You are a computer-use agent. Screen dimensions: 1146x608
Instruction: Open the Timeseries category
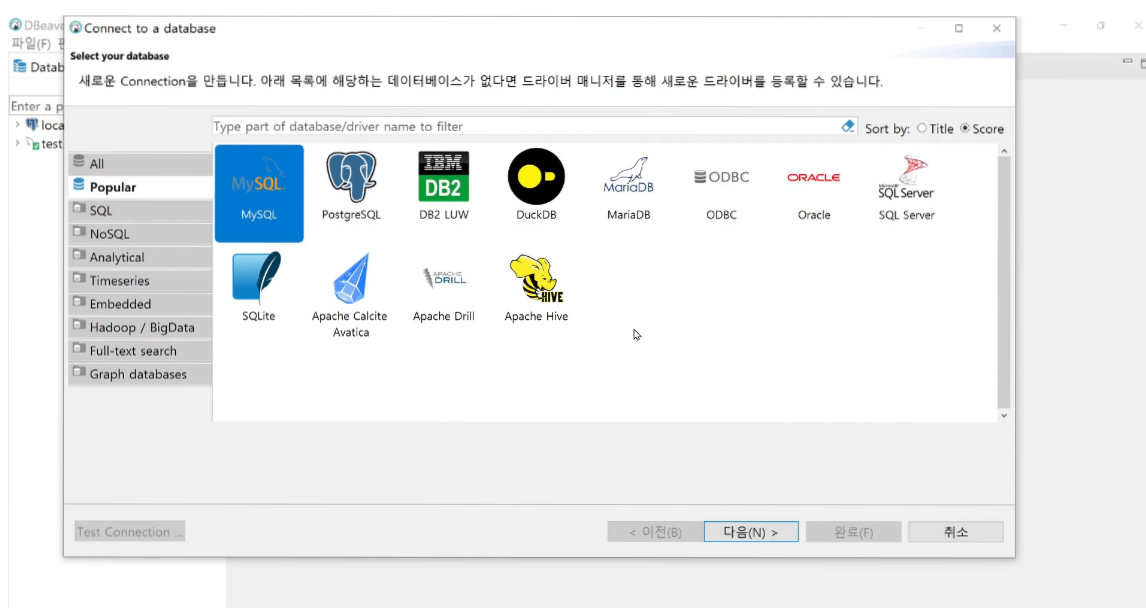point(140,281)
